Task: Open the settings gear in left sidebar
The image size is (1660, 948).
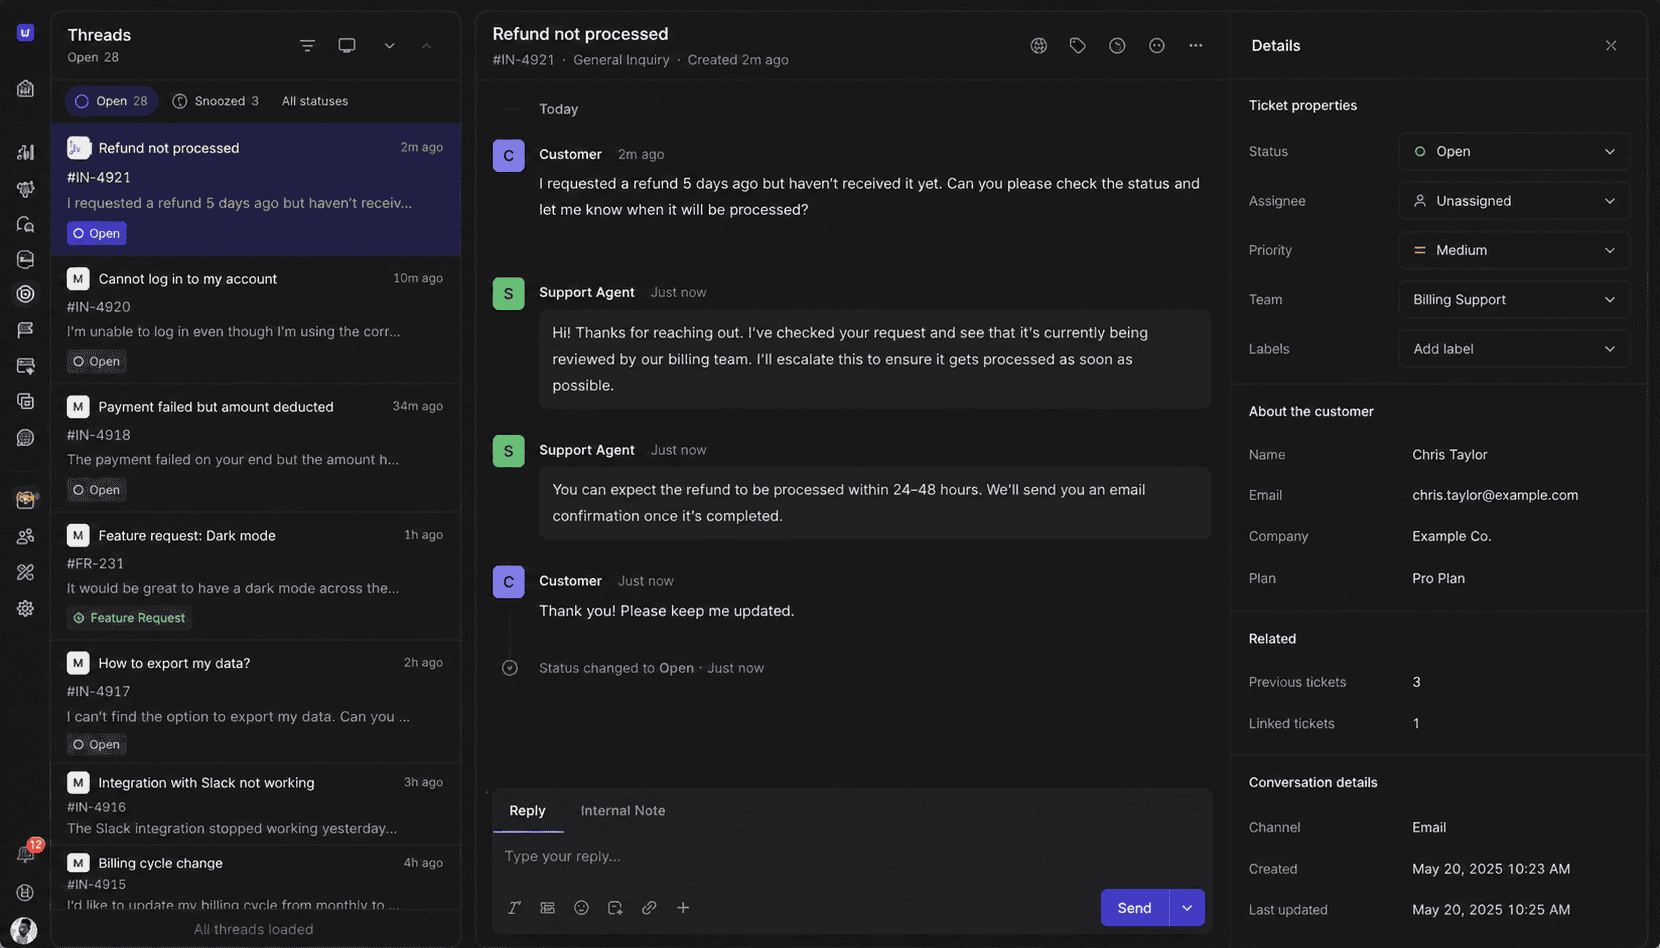Action: 25,608
